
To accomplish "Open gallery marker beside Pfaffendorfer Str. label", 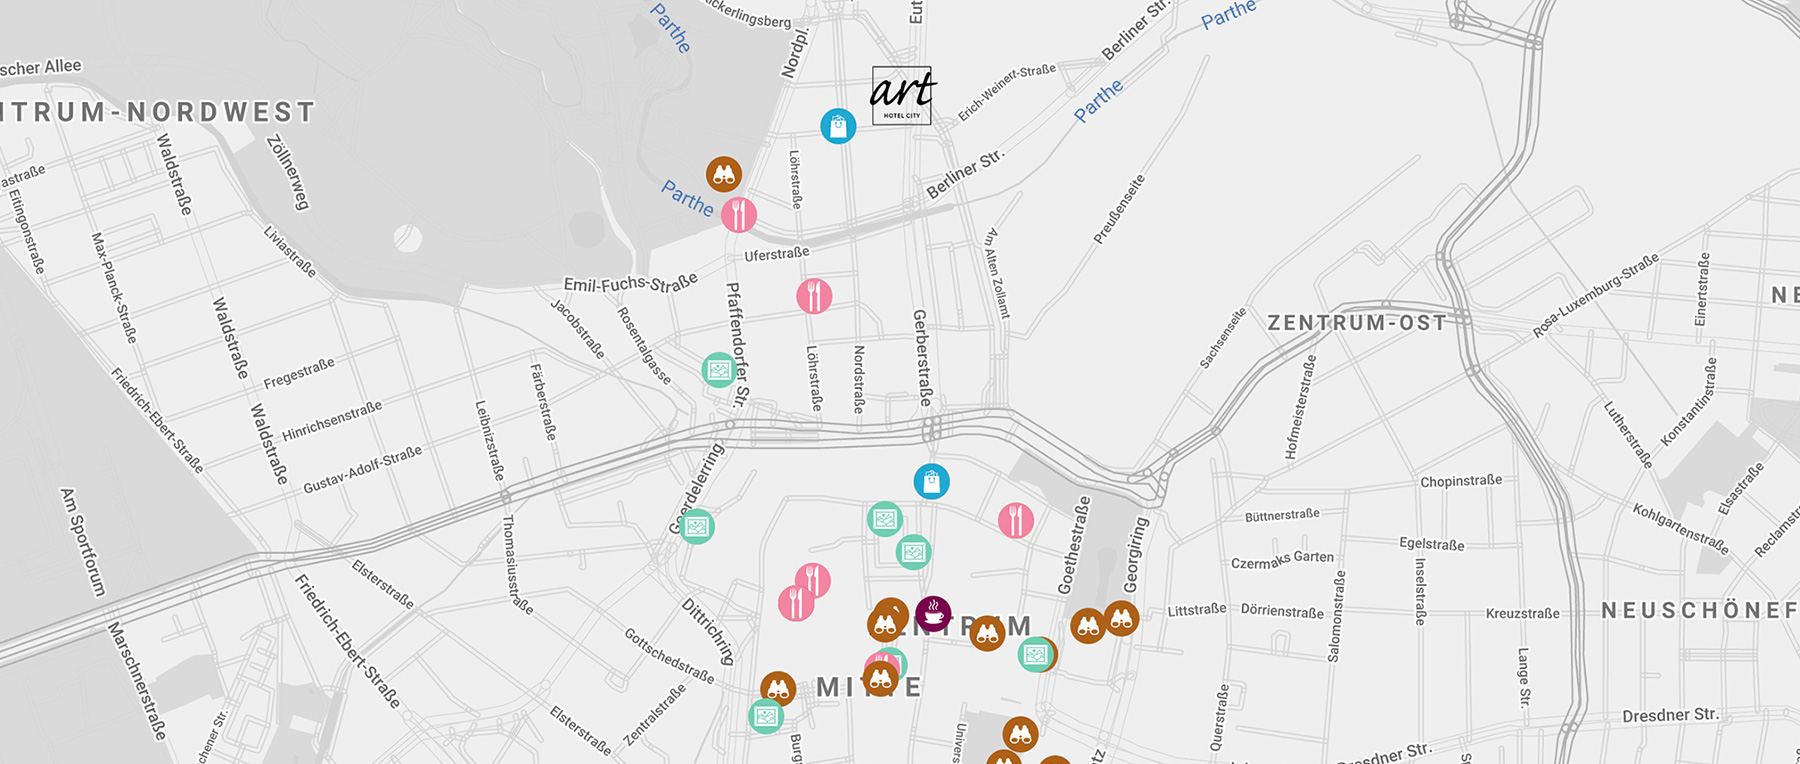I will point(719,370).
